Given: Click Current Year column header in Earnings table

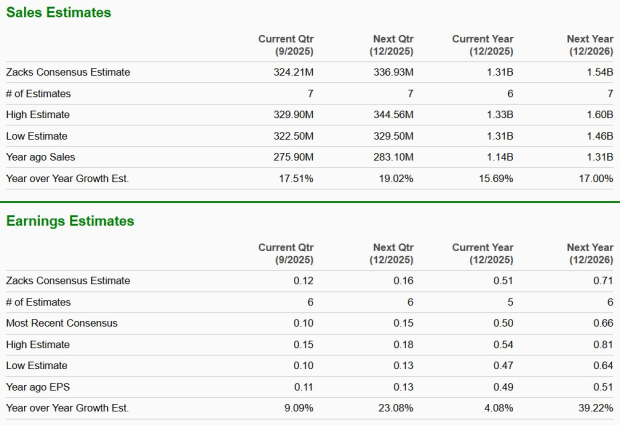Looking at the screenshot, I should coord(482,253).
